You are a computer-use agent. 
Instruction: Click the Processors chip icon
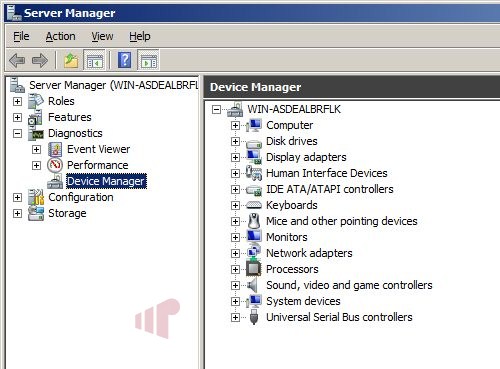click(x=254, y=269)
